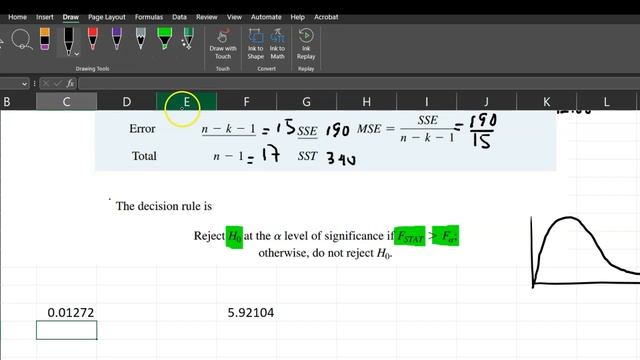Select the Lasso select tool

click(x=21, y=40)
